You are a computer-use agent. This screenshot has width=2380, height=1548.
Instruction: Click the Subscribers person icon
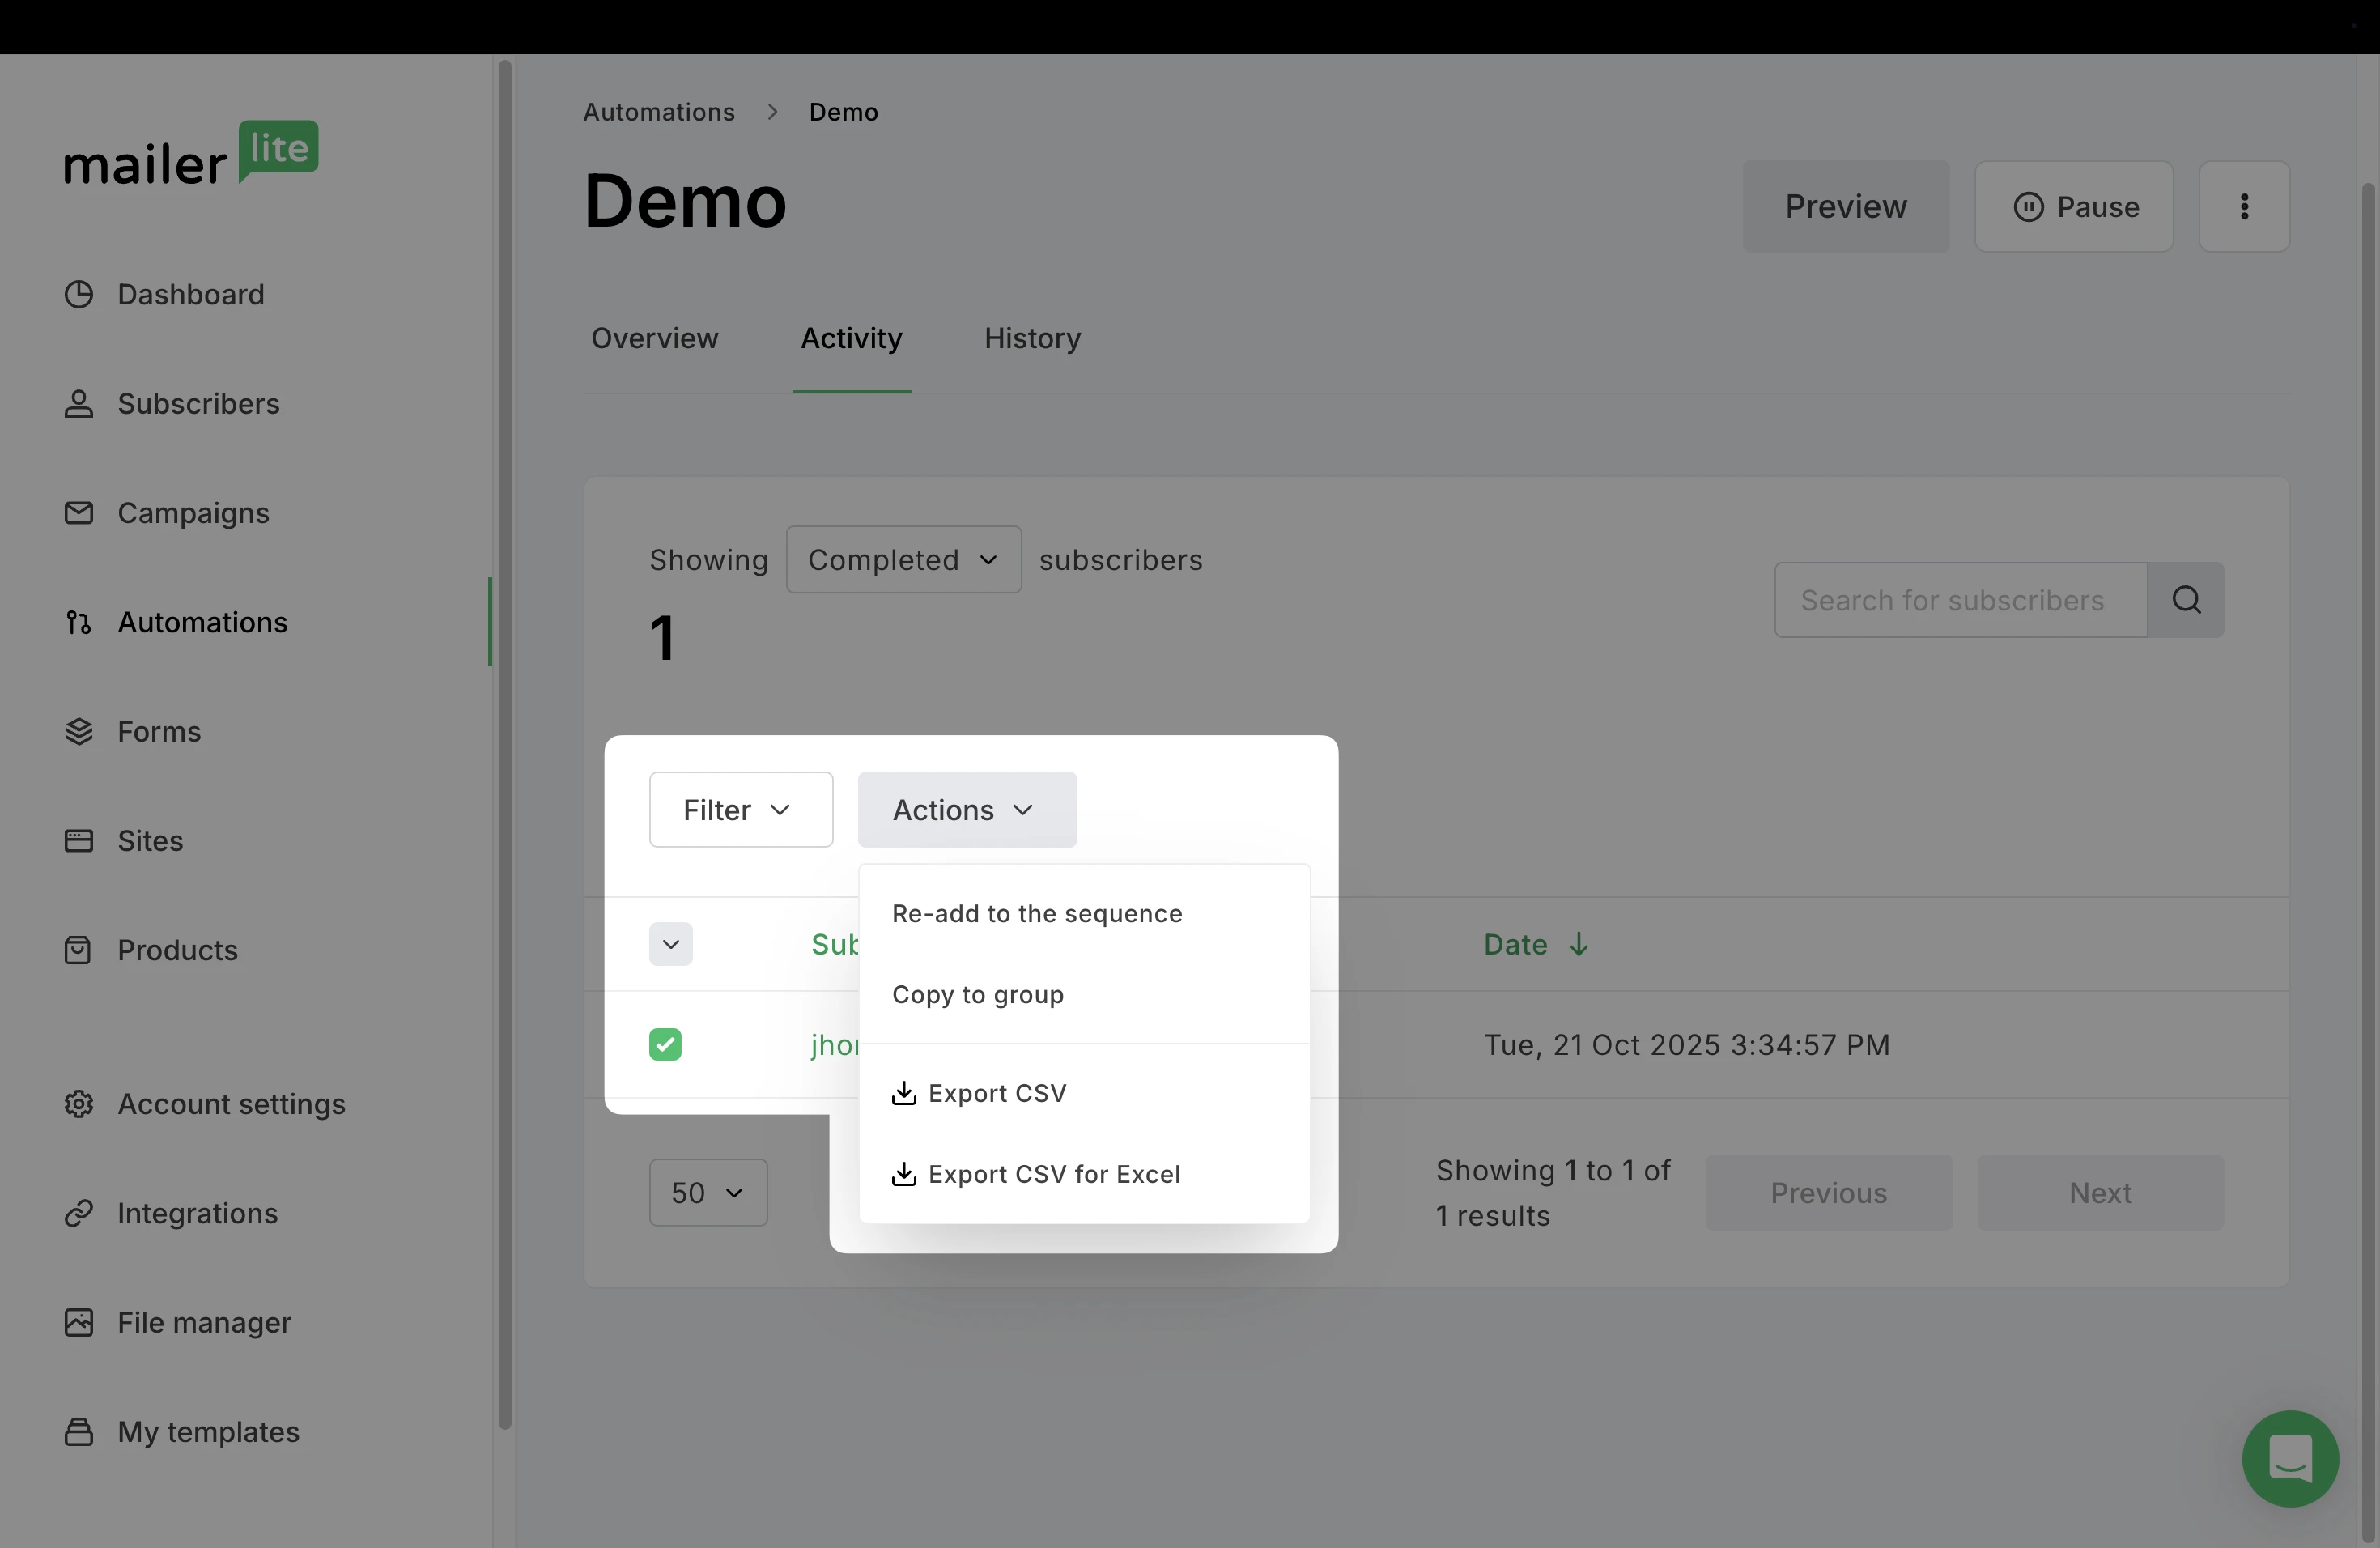pos(79,404)
